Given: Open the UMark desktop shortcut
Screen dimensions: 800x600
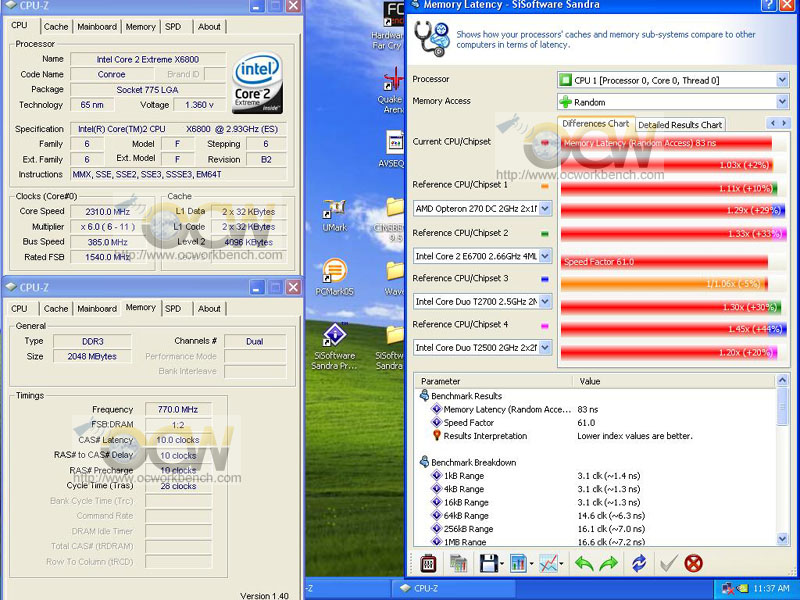Looking at the screenshot, I should [335, 216].
